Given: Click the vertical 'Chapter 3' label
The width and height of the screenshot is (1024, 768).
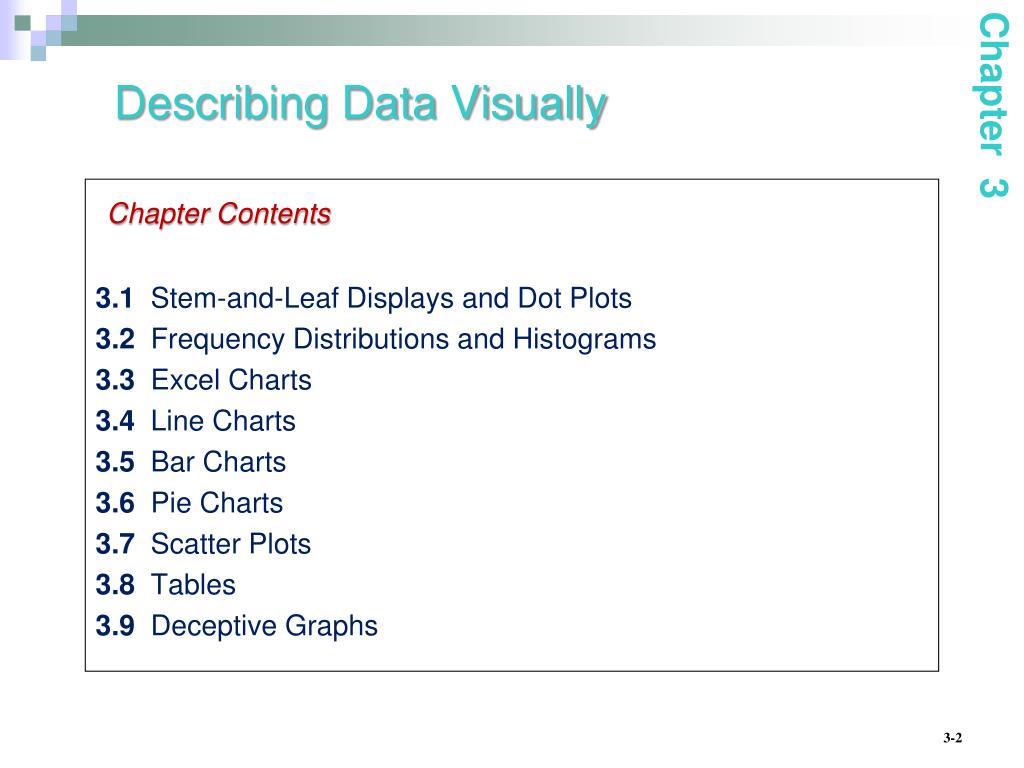Looking at the screenshot, I should (x=993, y=106).
